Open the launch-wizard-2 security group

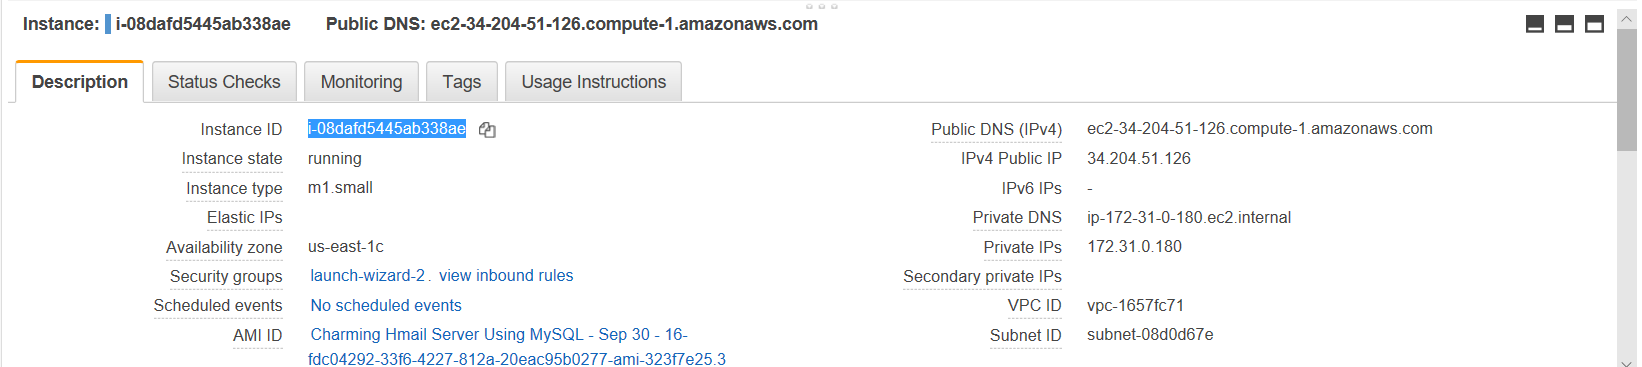pyautogui.click(x=367, y=276)
